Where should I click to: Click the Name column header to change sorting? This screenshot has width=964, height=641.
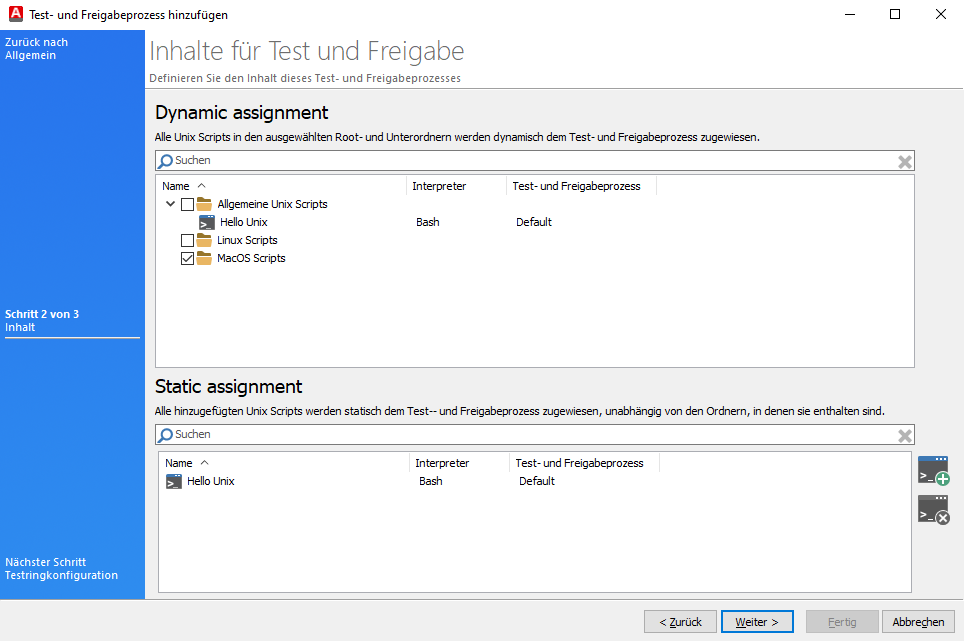tap(175, 185)
